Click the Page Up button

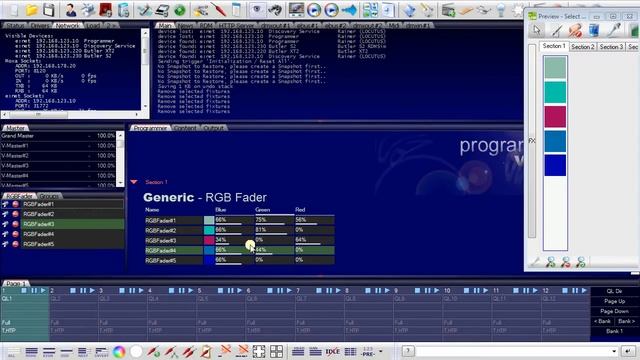(x=615, y=301)
